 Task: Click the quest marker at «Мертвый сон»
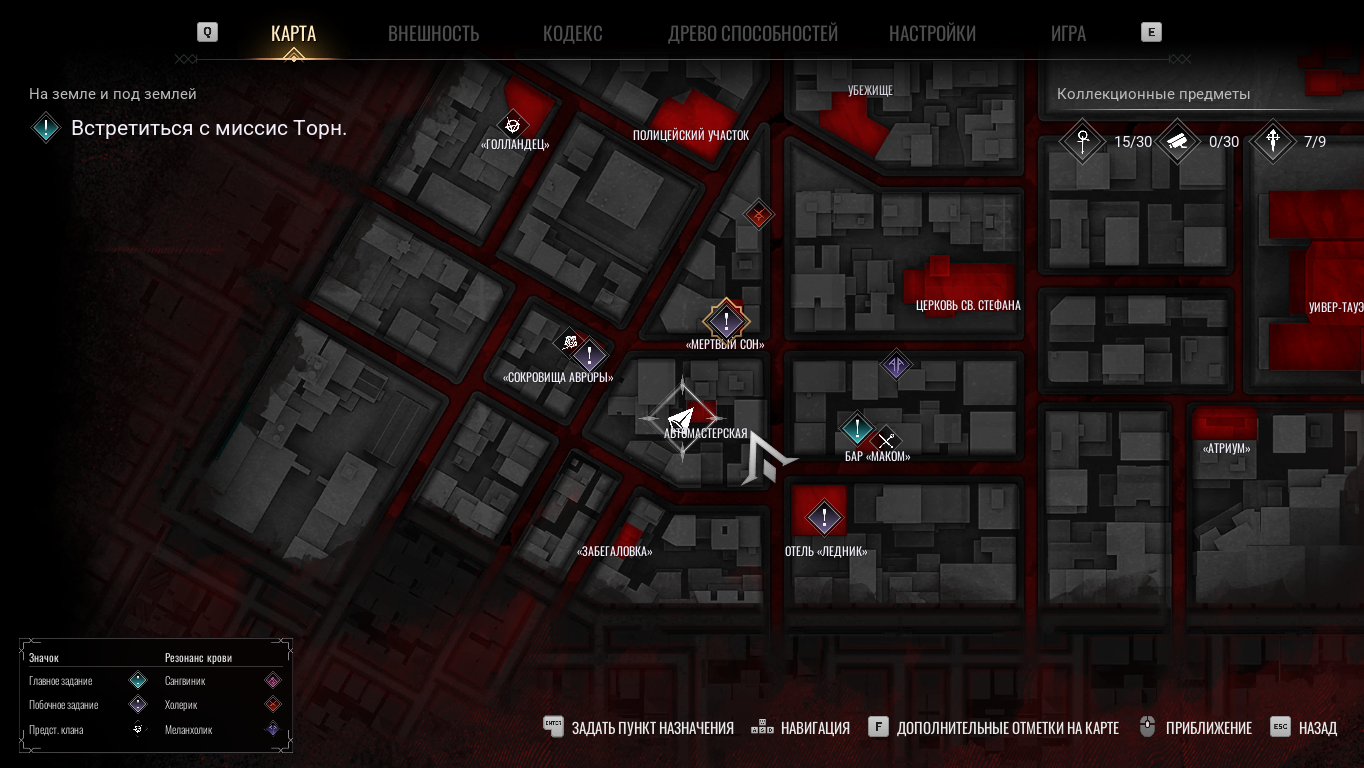click(x=726, y=322)
